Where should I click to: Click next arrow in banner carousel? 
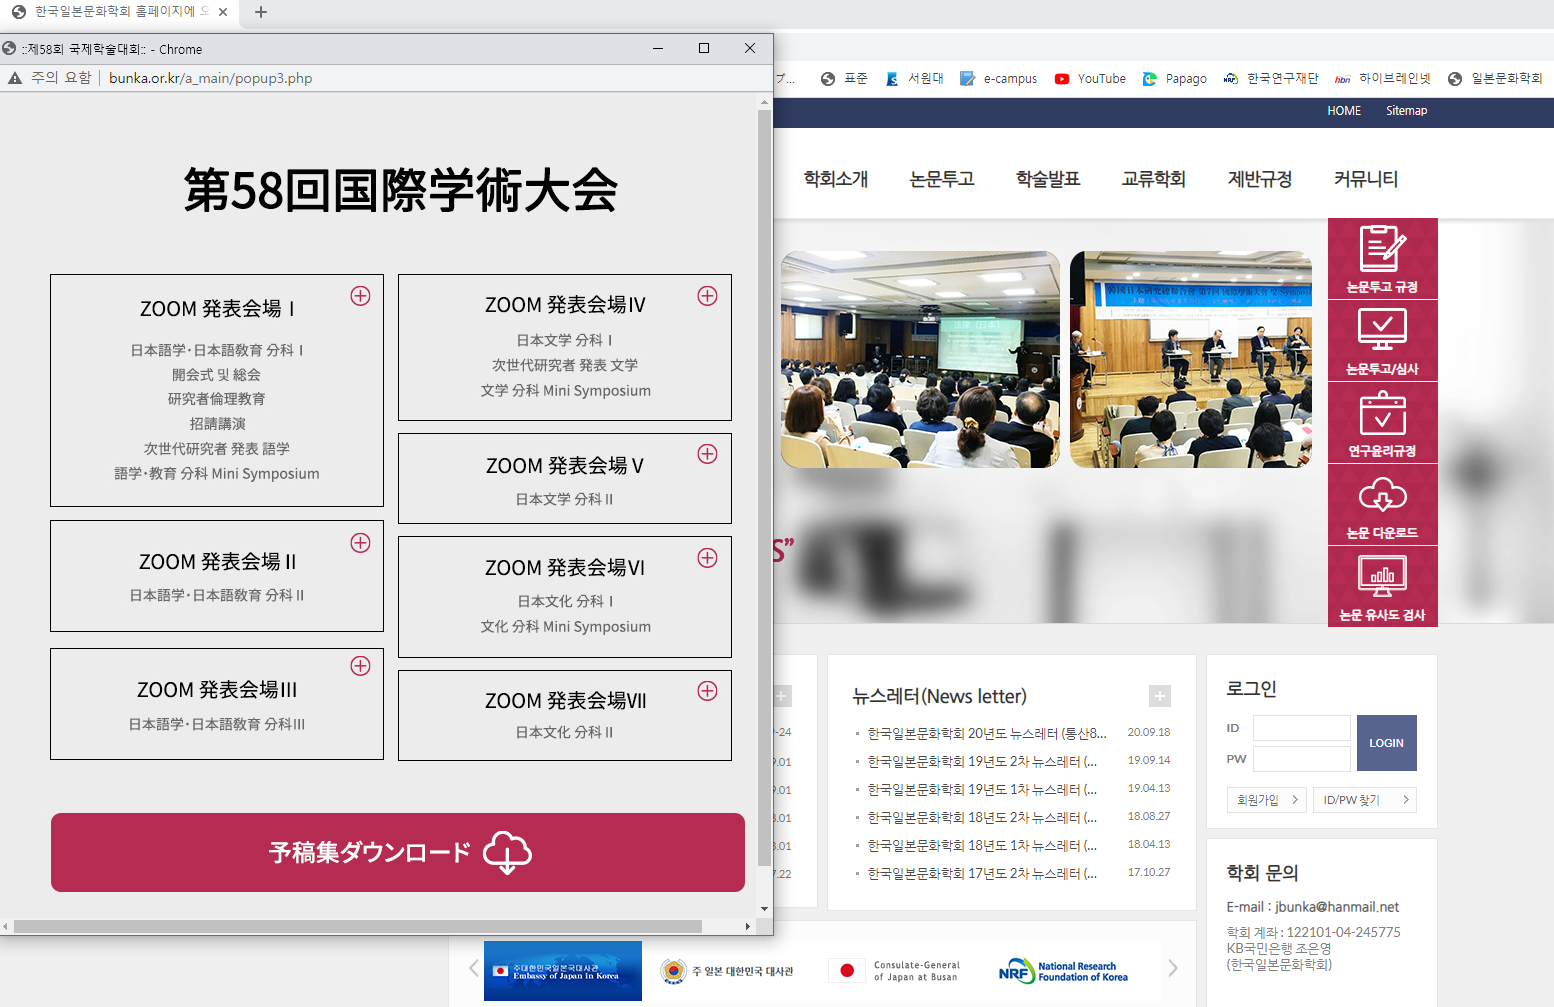pyautogui.click(x=1173, y=968)
